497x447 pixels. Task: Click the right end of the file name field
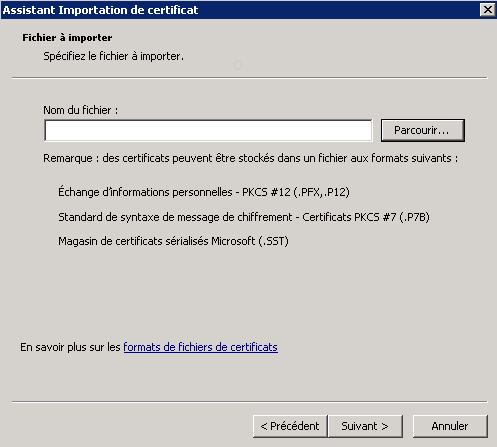click(x=365, y=130)
